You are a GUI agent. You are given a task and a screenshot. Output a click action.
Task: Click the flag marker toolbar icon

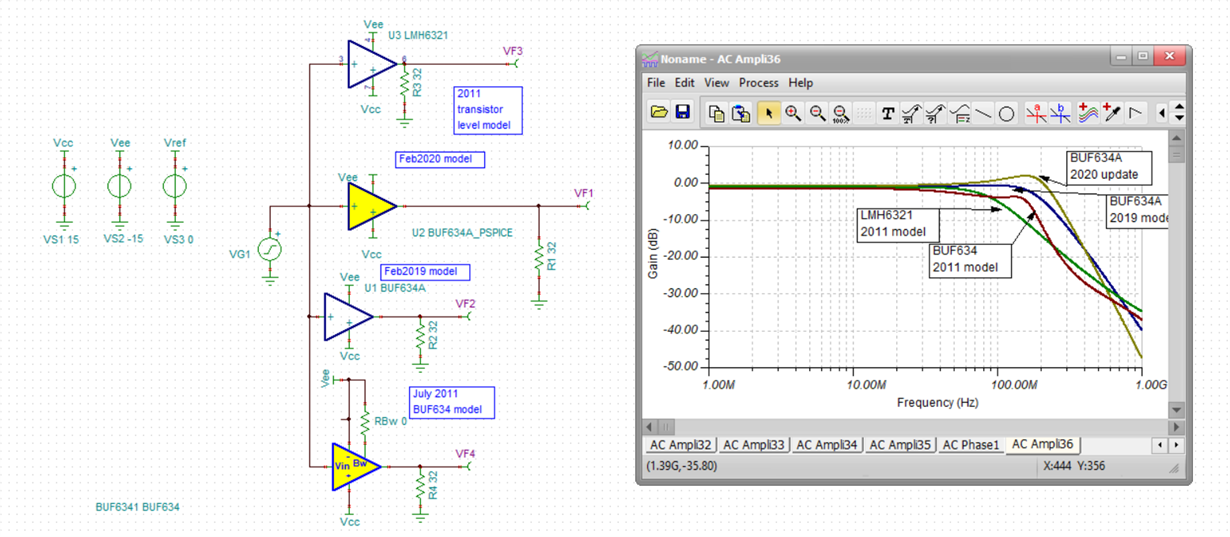(x=1136, y=113)
